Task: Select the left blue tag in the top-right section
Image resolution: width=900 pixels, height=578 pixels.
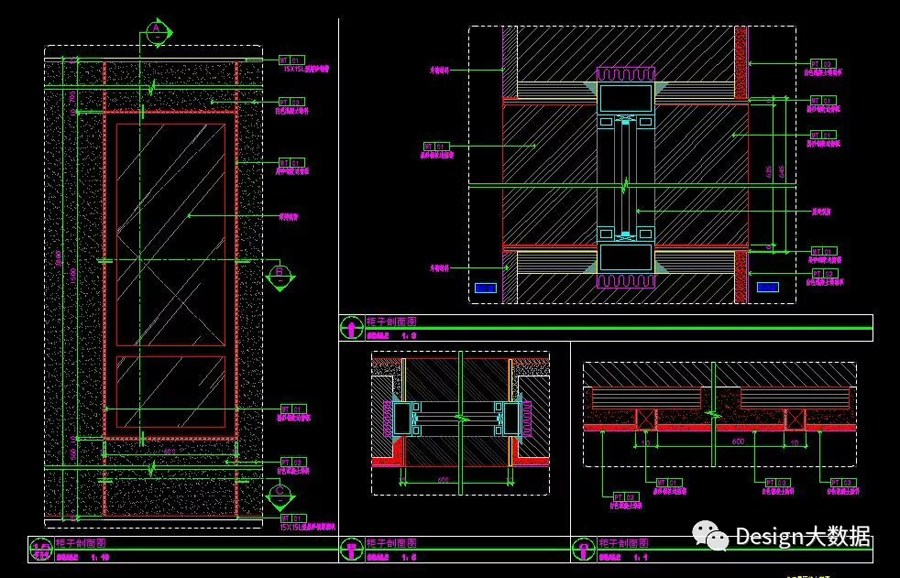Action: pos(485,288)
